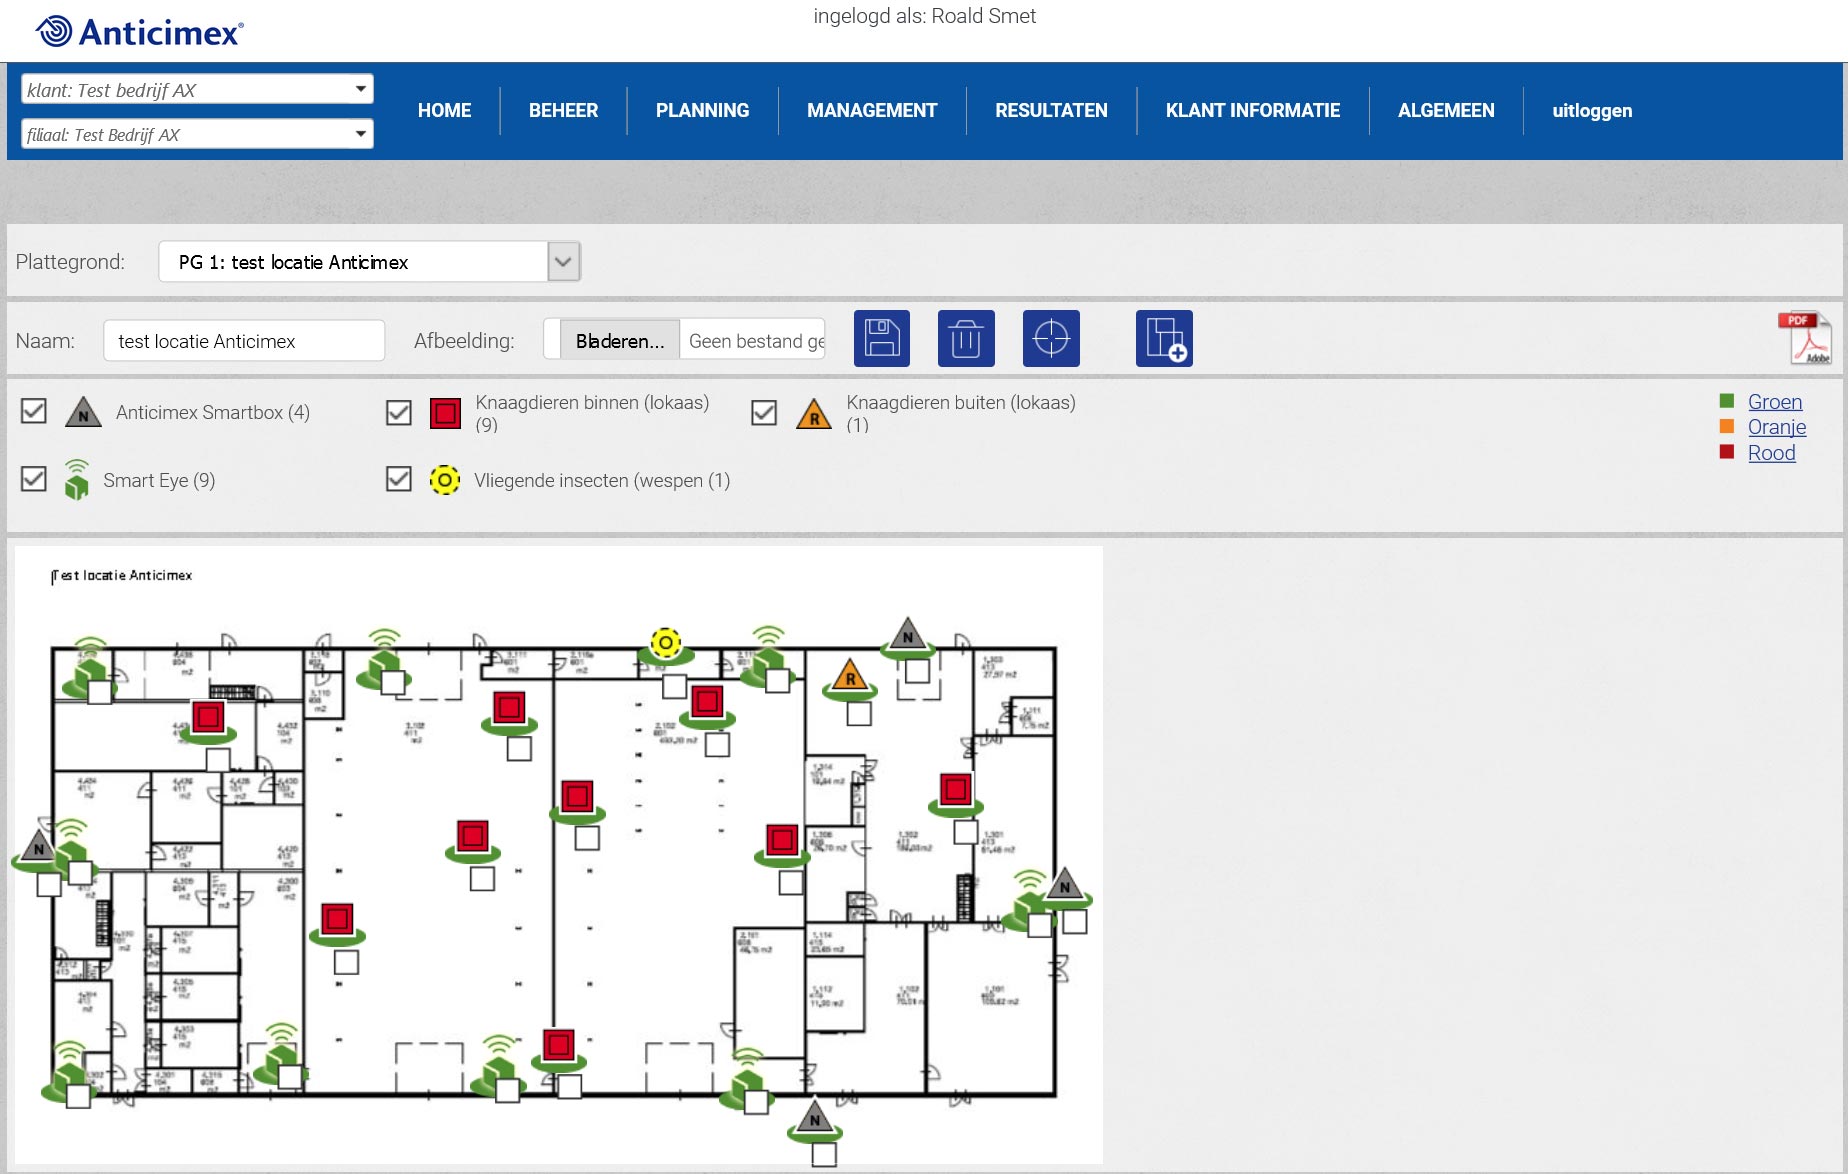The height and width of the screenshot is (1174, 1848).
Task: Open the MANAGEMENT menu
Action: (x=872, y=110)
